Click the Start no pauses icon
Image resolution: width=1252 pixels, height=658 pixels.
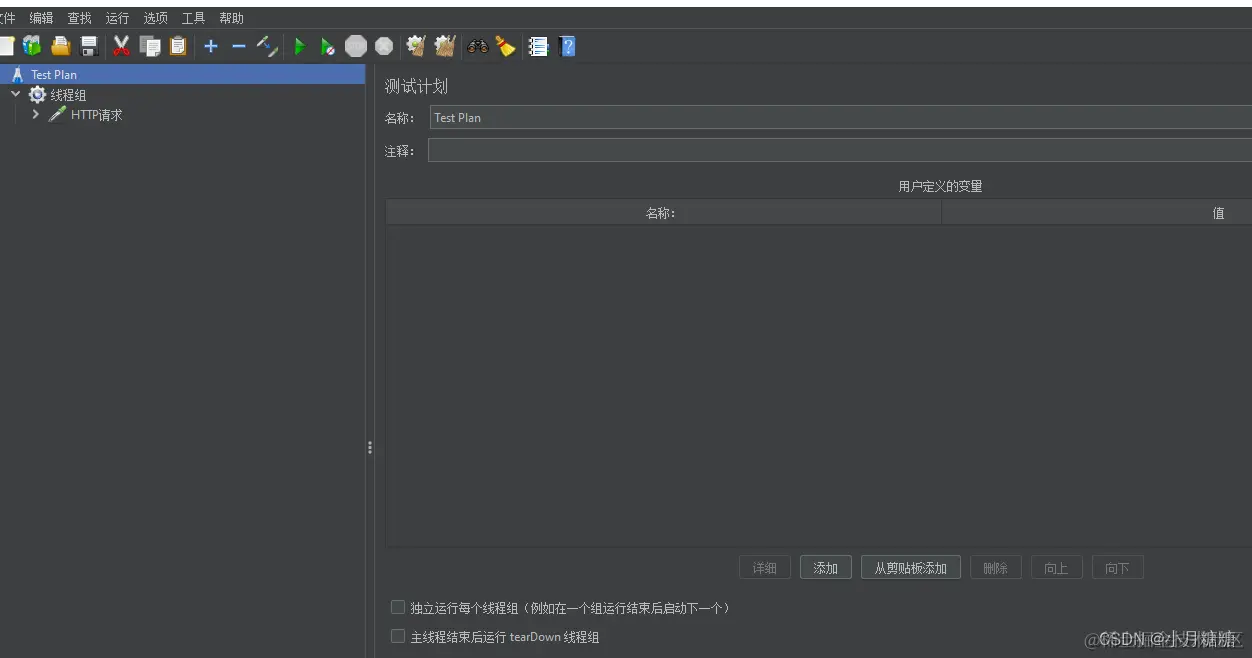[327, 46]
